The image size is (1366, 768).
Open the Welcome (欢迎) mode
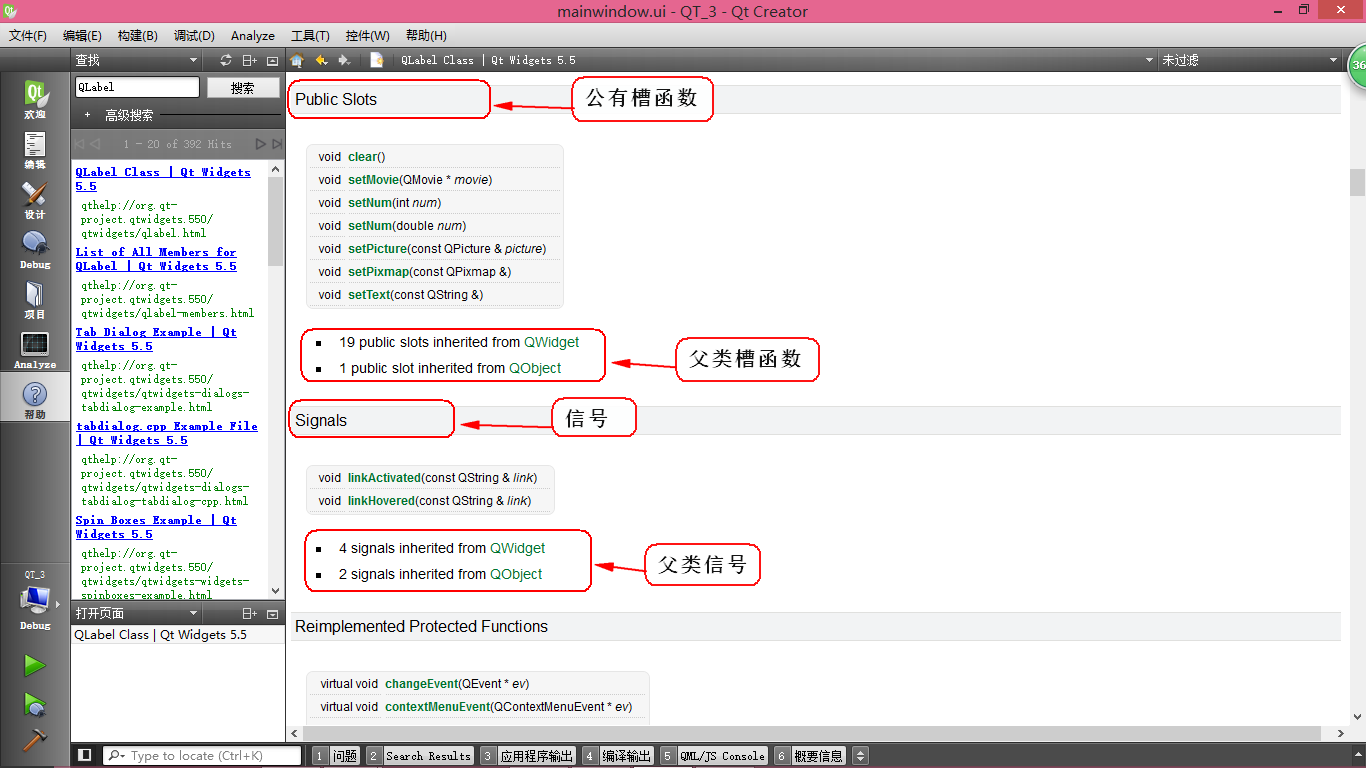[x=35, y=99]
